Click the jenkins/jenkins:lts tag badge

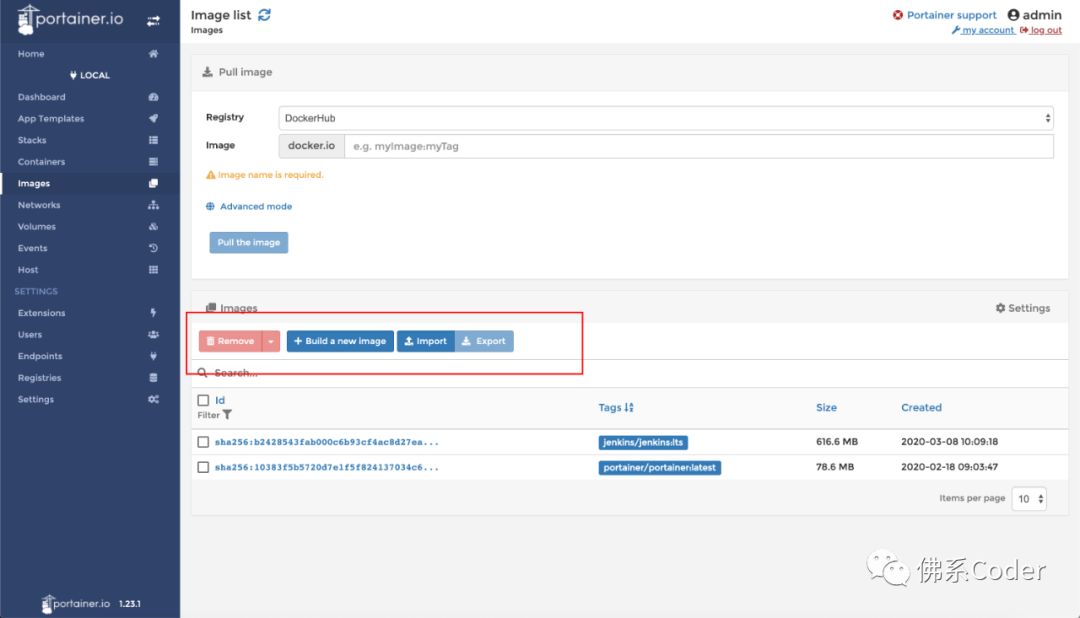pyautogui.click(x=643, y=442)
